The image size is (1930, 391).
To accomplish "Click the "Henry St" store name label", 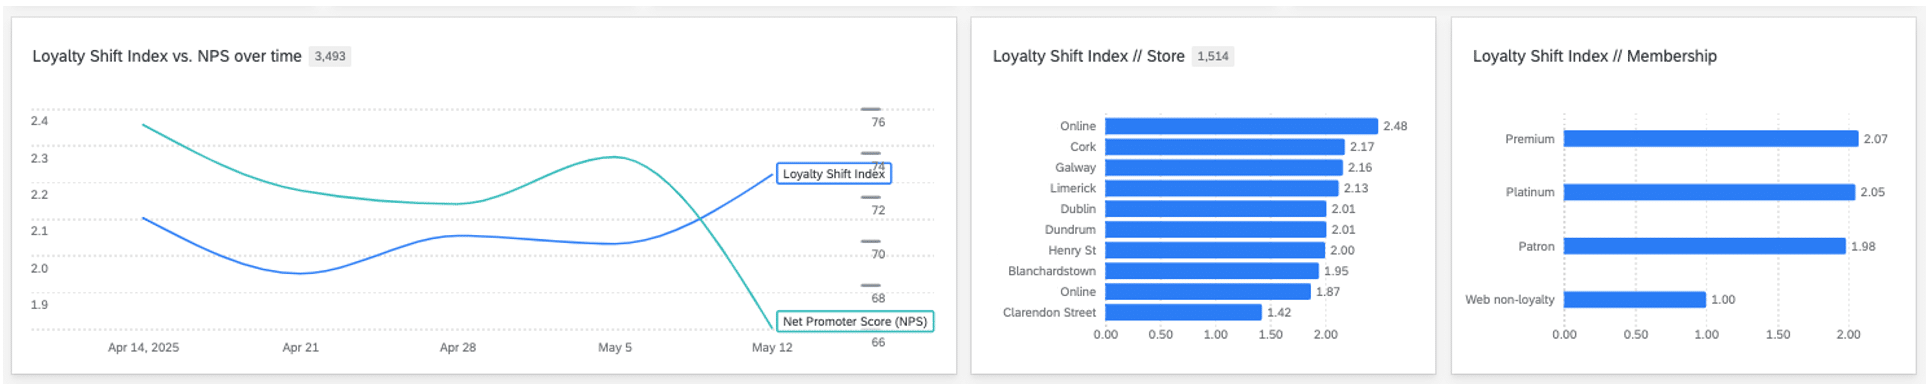I will tap(1072, 251).
